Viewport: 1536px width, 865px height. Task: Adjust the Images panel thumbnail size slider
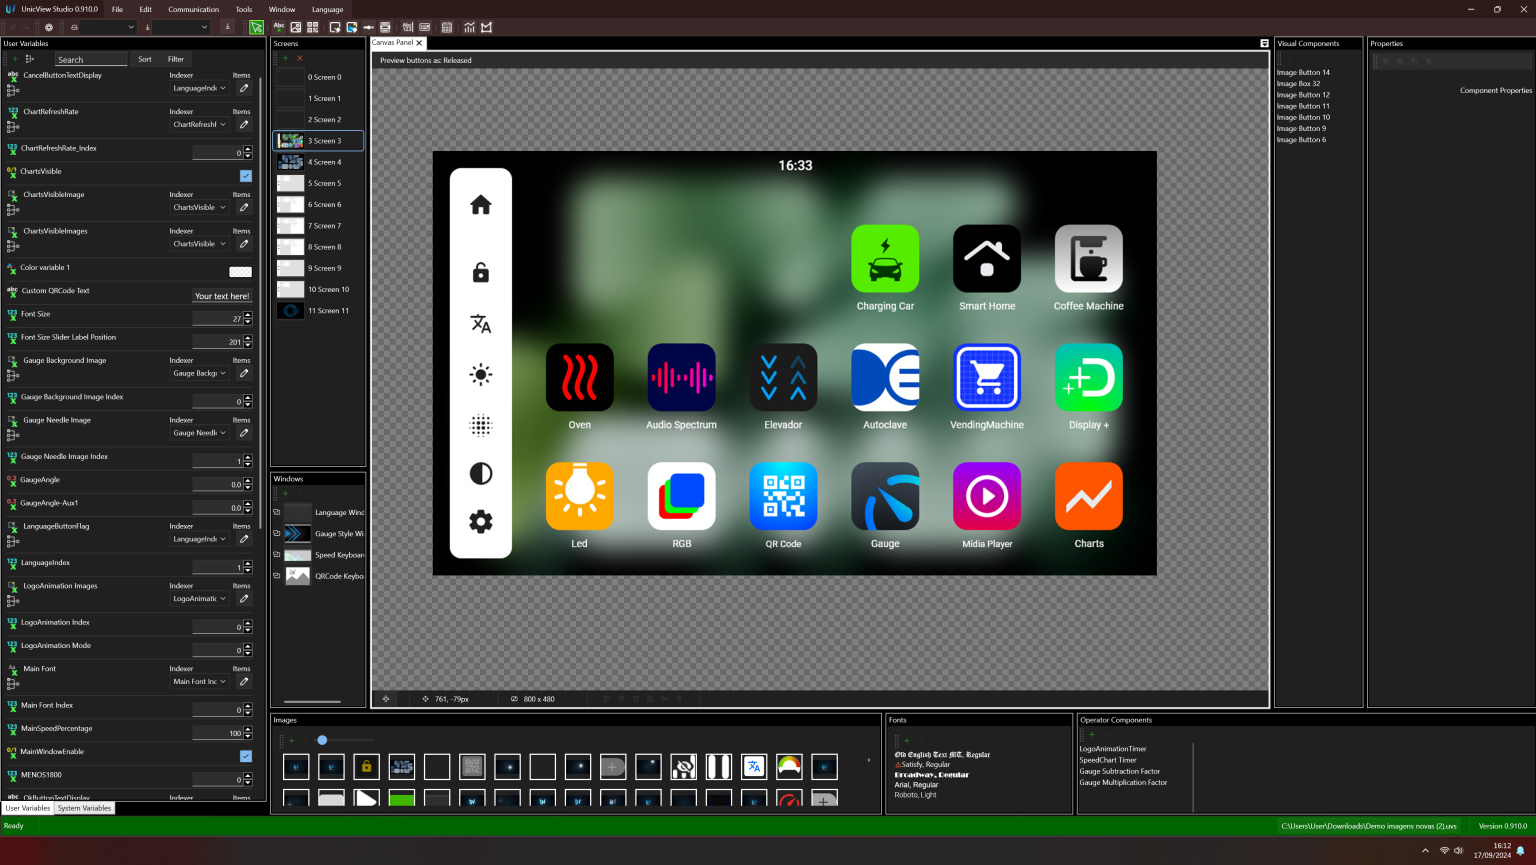(x=322, y=740)
